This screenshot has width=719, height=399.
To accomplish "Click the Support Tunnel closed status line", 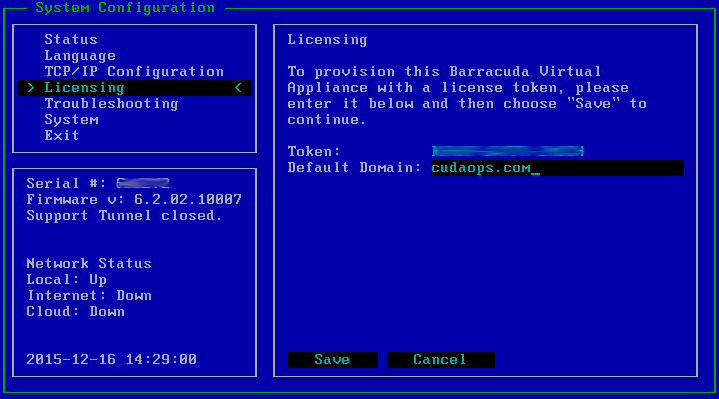I will coord(124,216).
